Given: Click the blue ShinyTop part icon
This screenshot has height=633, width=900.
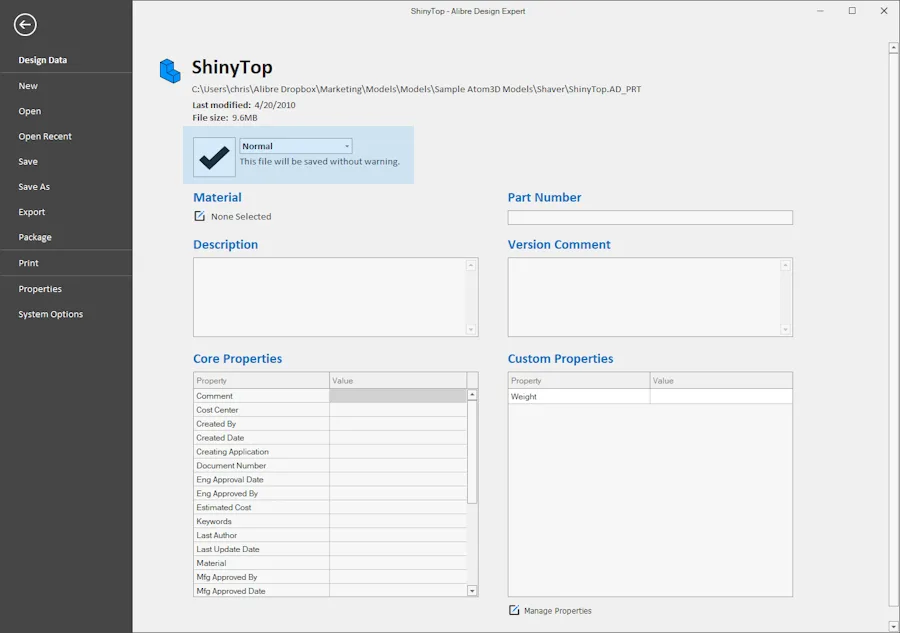Looking at the screenshot, I should (x=170, y=71).
